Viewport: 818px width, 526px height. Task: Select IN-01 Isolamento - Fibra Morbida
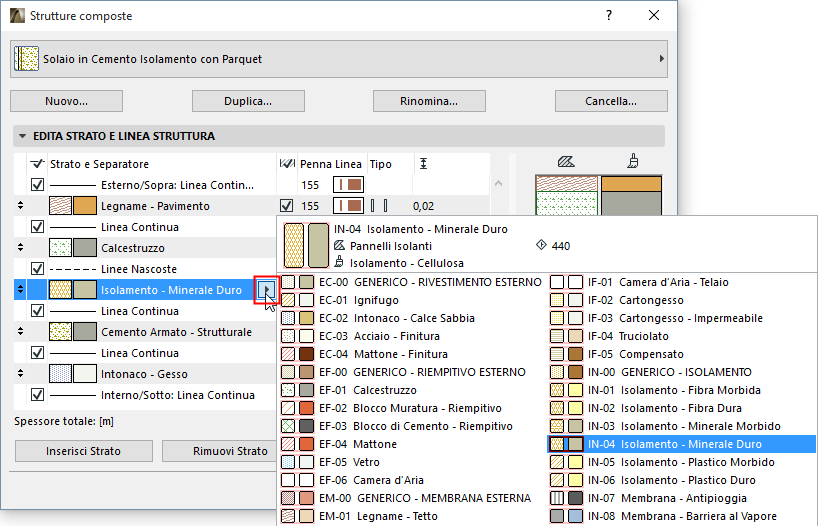click(x=681, y=390)
